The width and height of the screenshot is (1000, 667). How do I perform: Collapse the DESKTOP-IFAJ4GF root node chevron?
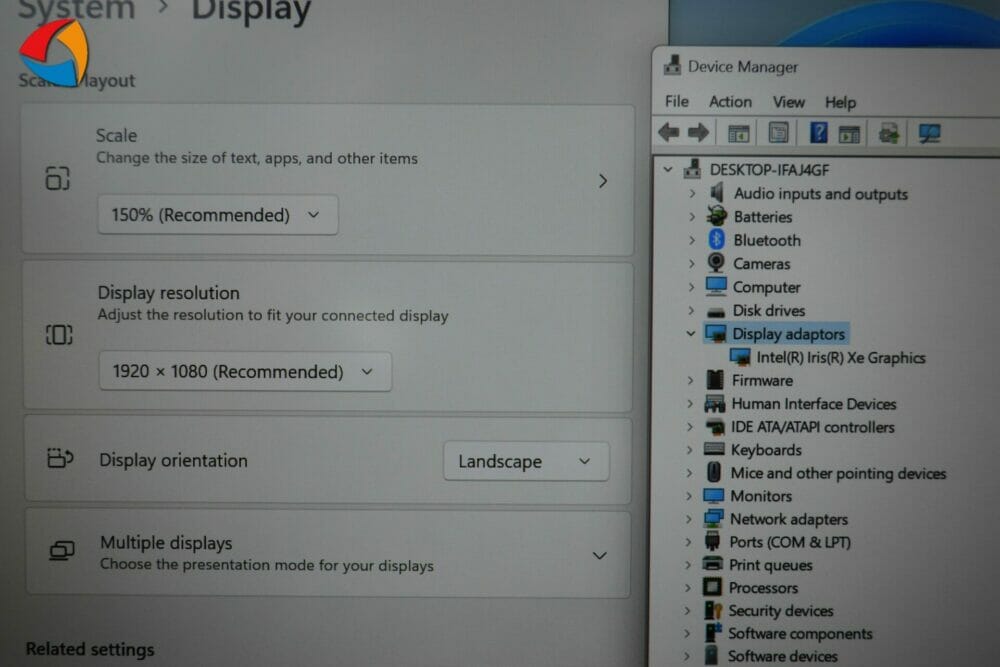coord(668,170)
